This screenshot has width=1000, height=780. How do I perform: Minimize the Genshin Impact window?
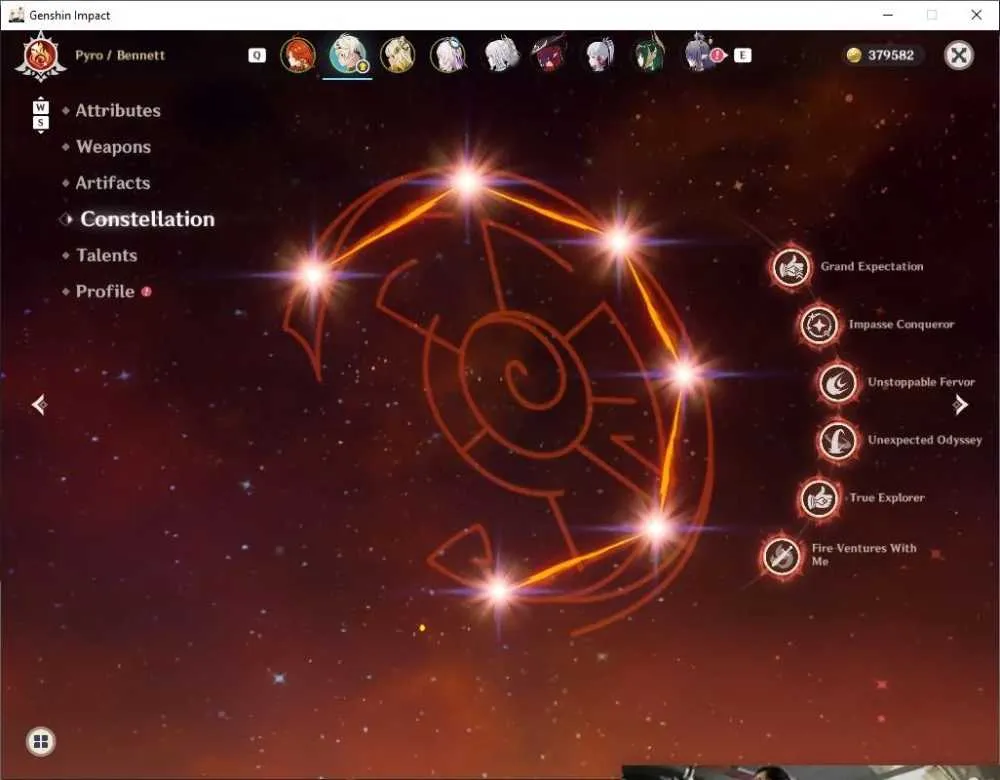click(x=888, y=15)
